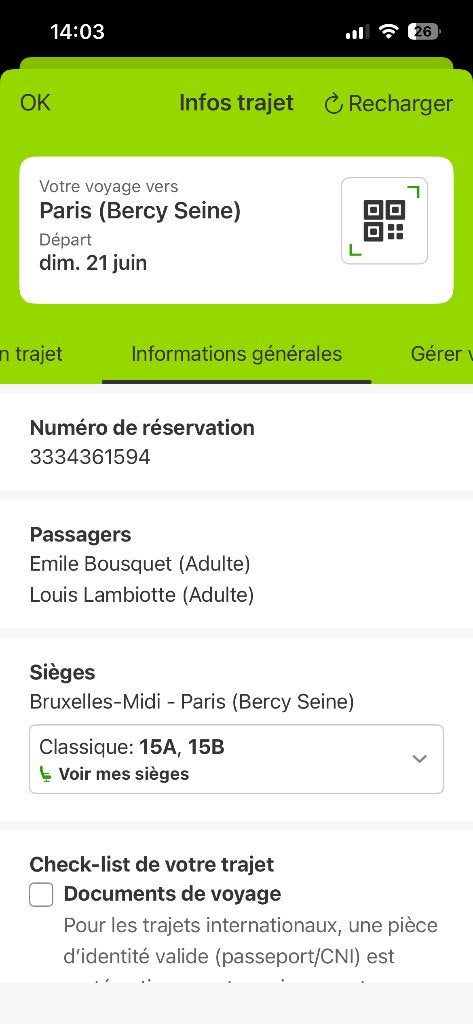Expand the seats chevron arrow
The image size is (473, 1024).
419,759
